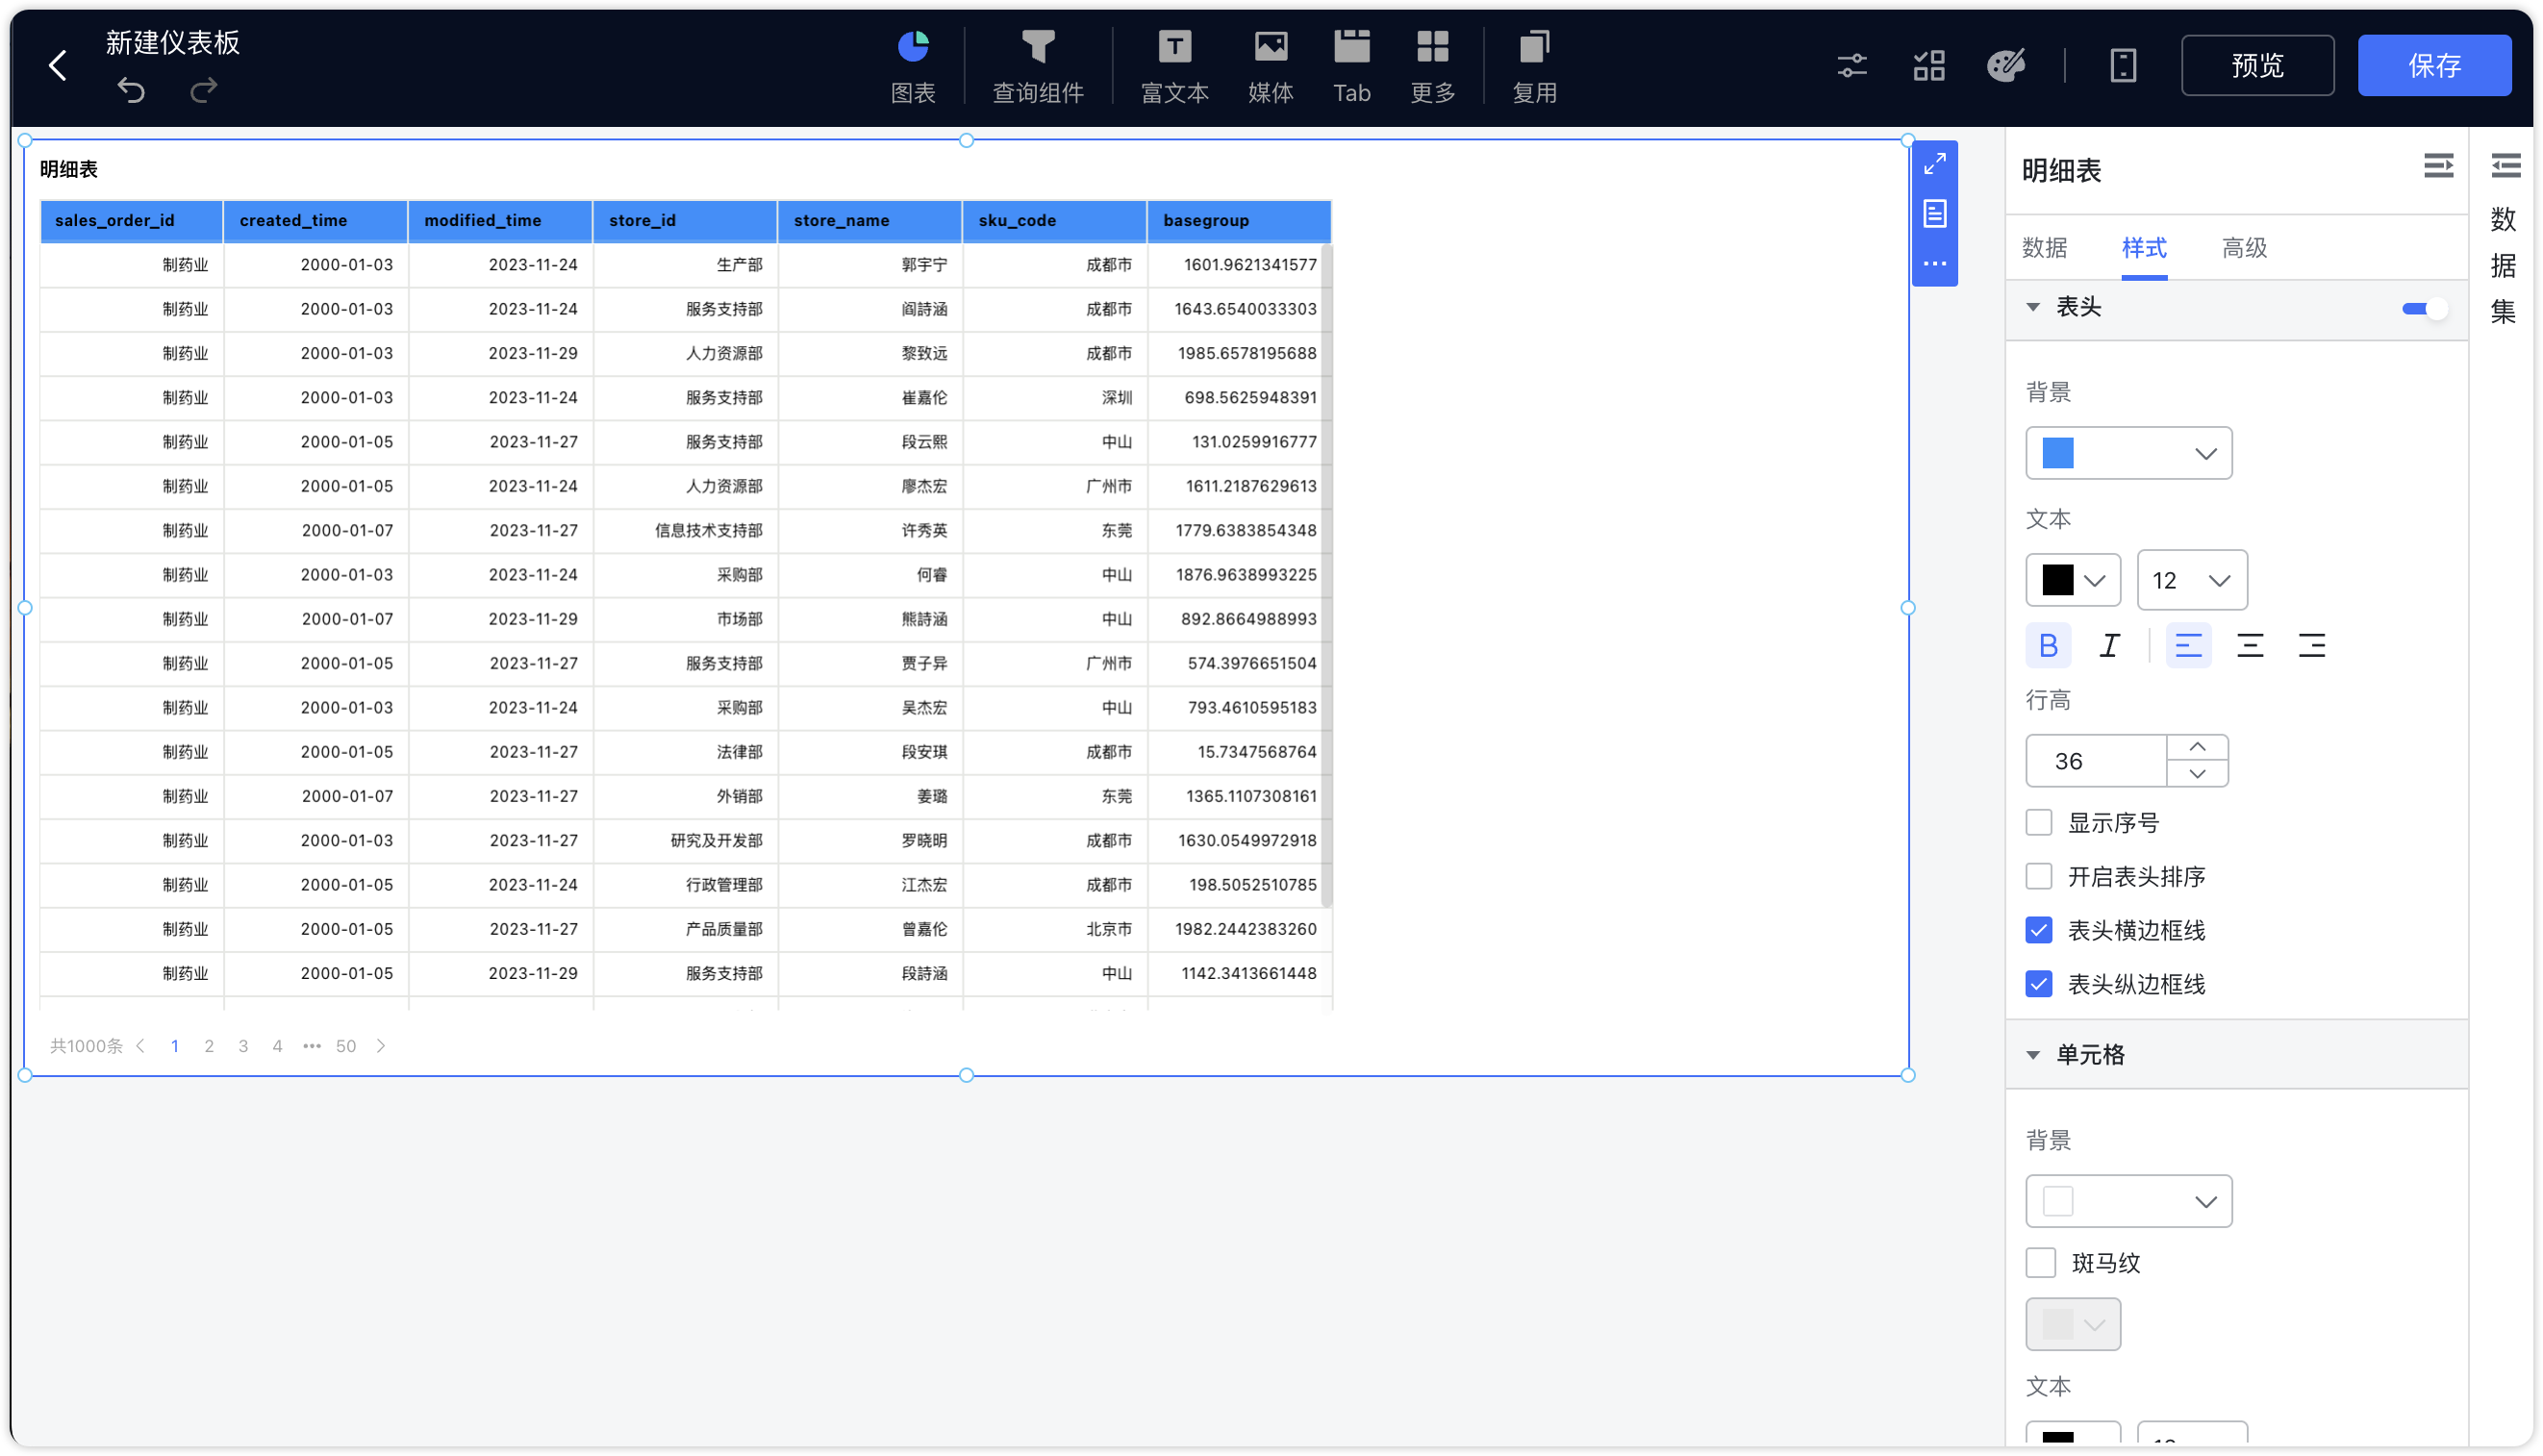Redo the last undone change
2543x1456 pixels.
pos(204,91)
